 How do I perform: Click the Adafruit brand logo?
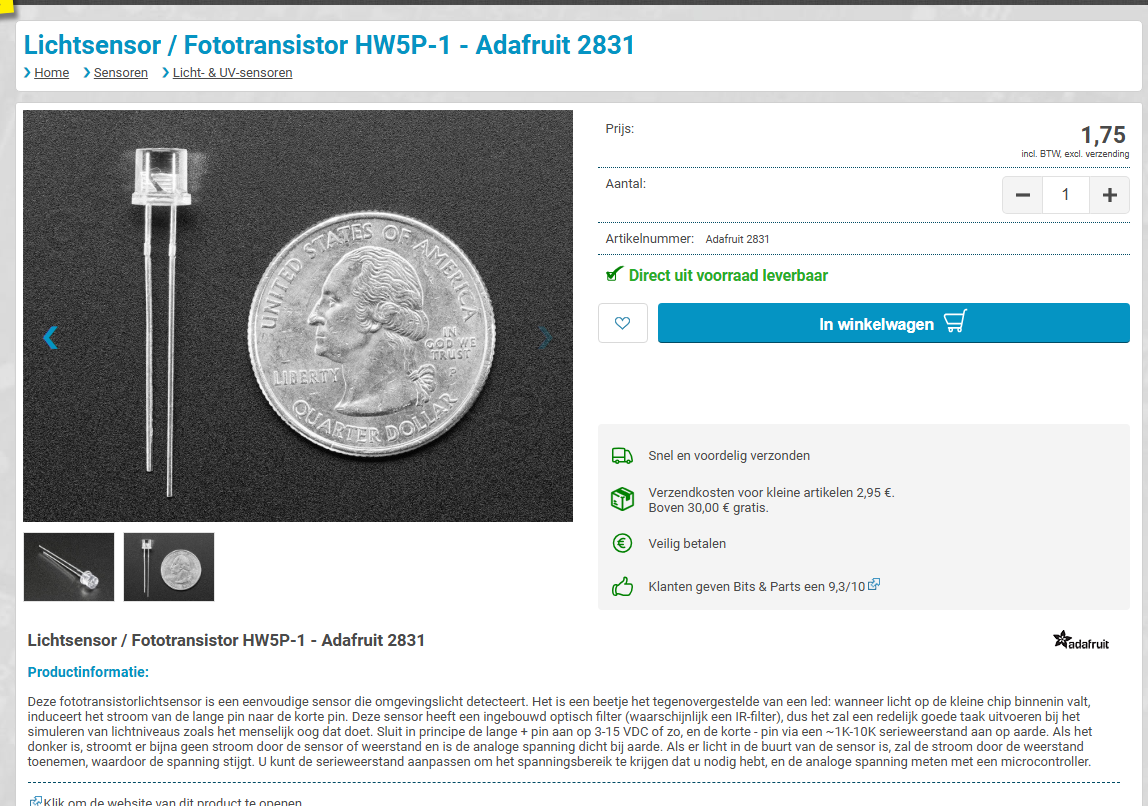pyautogui.click(x=1081, y=641)
